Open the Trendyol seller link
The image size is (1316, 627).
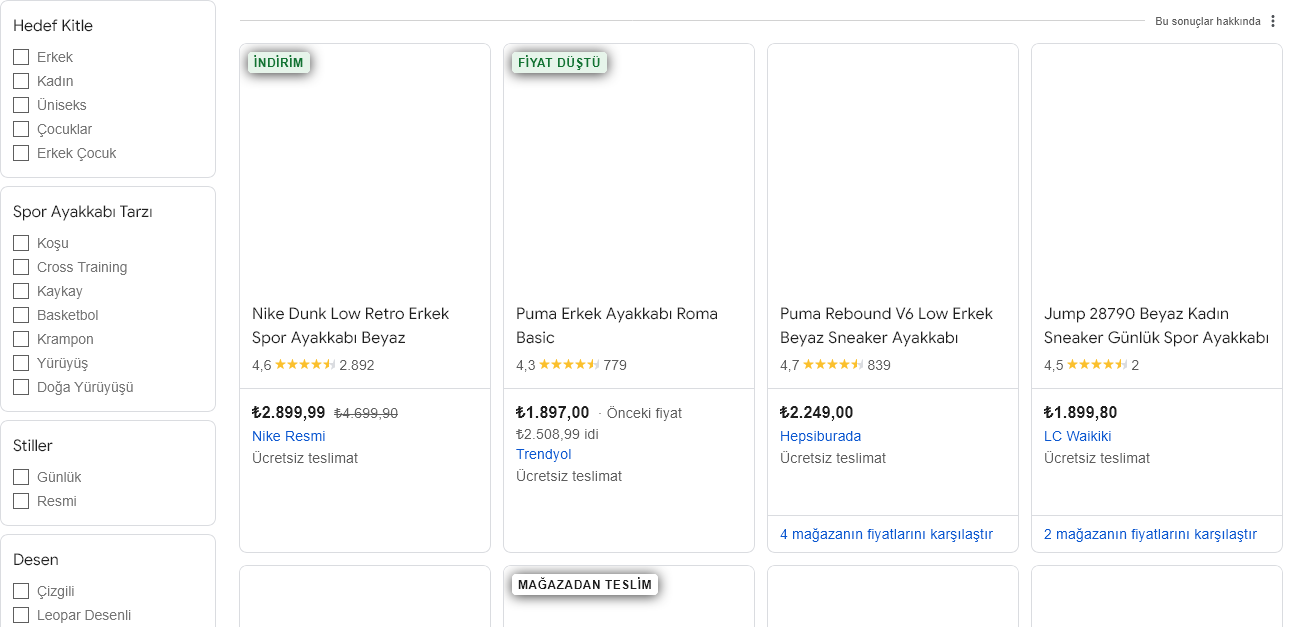pyautogui.click(x=543, y=454)
